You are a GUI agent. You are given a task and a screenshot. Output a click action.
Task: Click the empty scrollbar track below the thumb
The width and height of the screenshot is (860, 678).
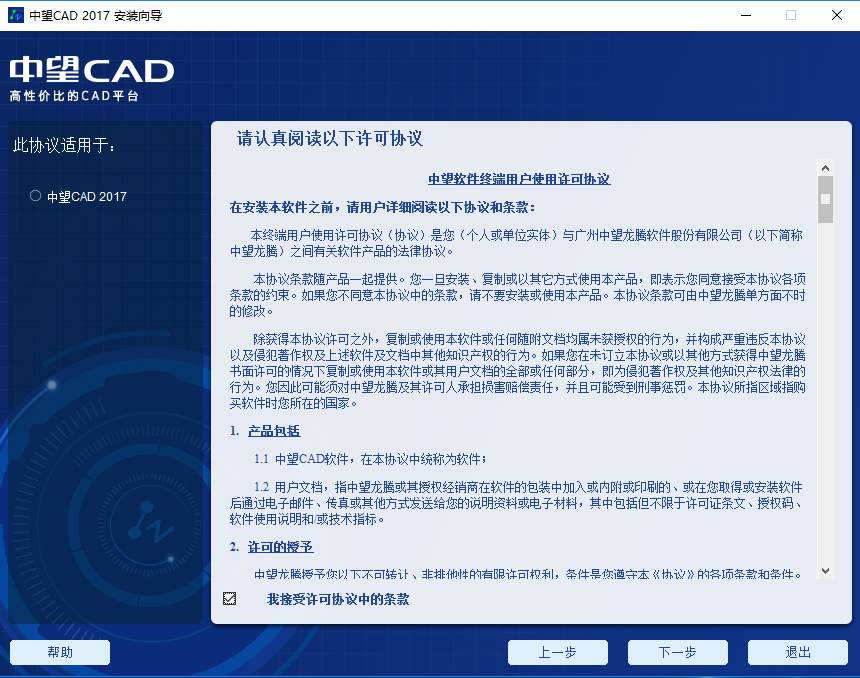point(826,400)
